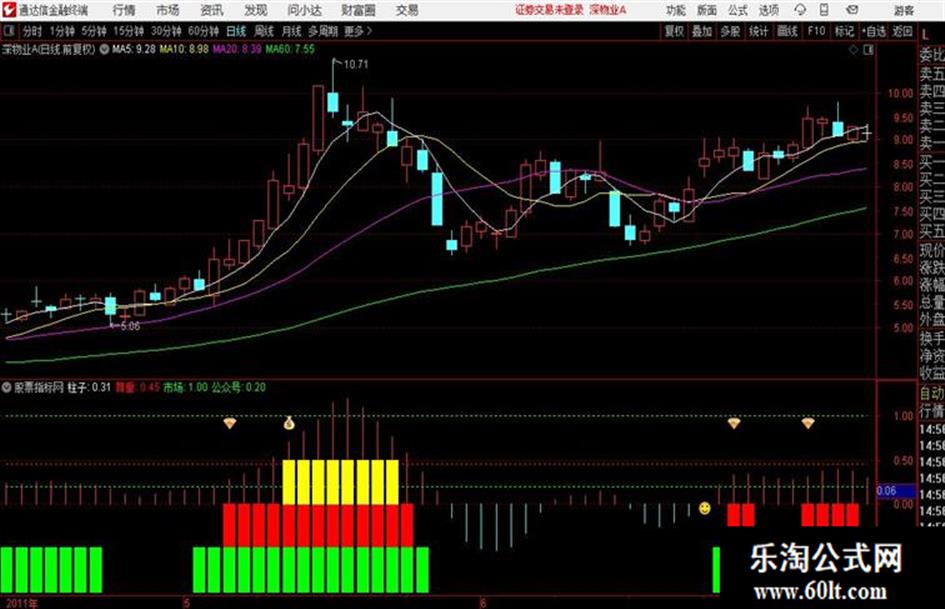This screenshot has width=945, height=609.
Task: Open the 版面 menu
Action: (706, 10)
